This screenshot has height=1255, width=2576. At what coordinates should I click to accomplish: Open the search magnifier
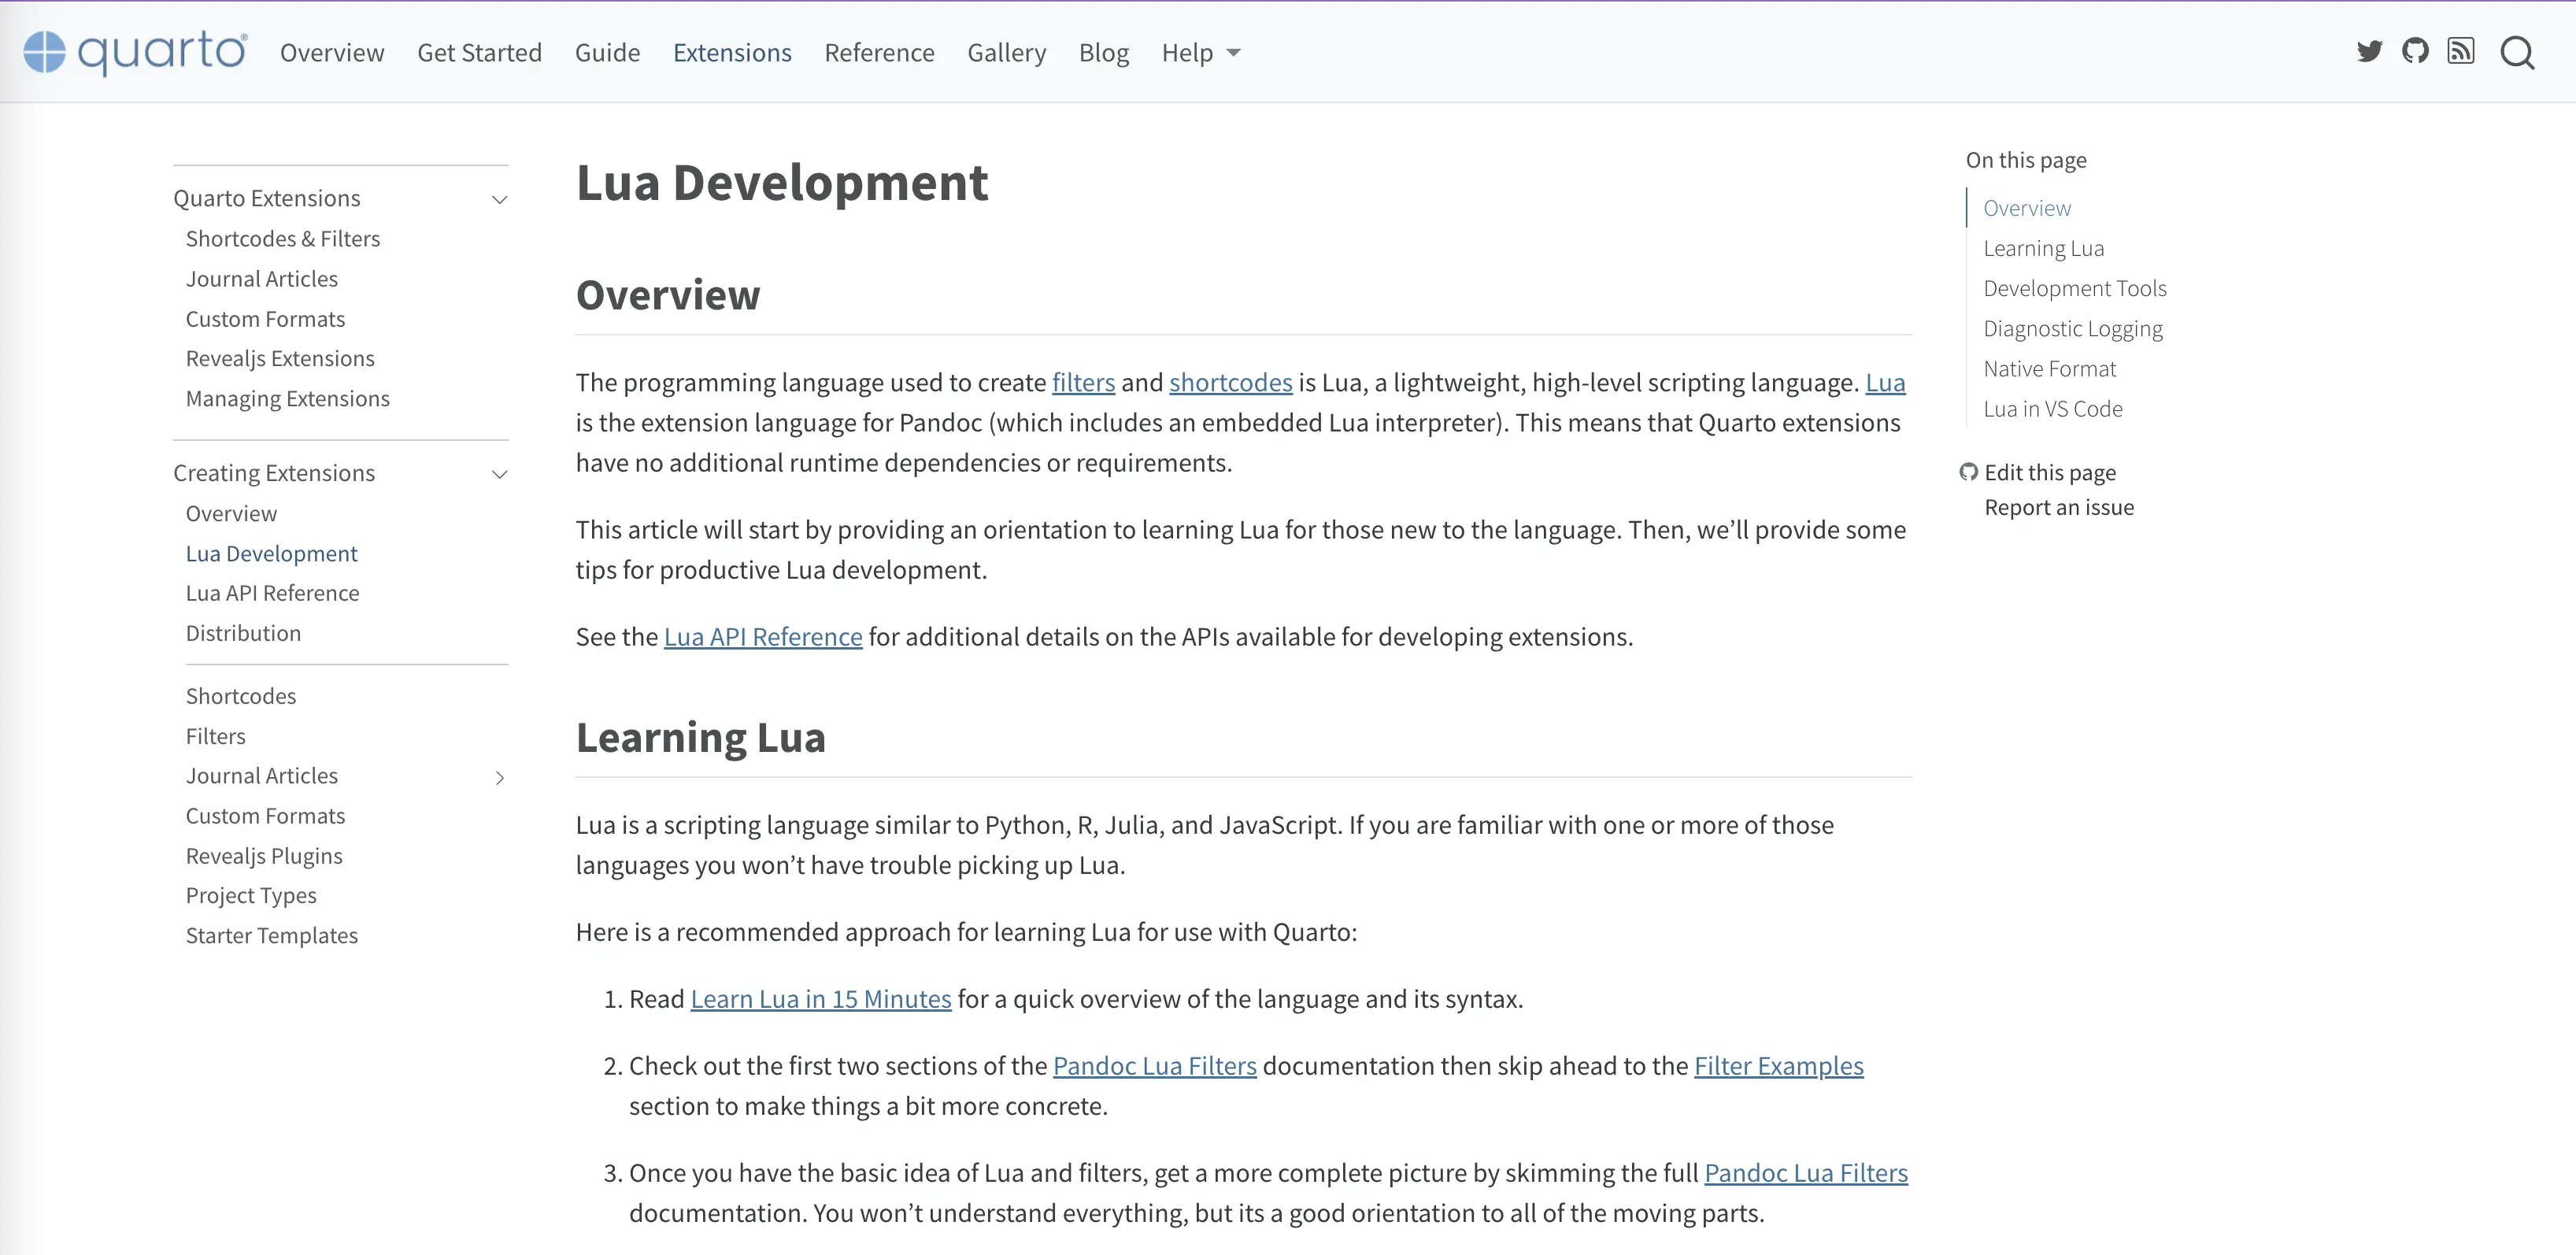tap(2517, 52)
